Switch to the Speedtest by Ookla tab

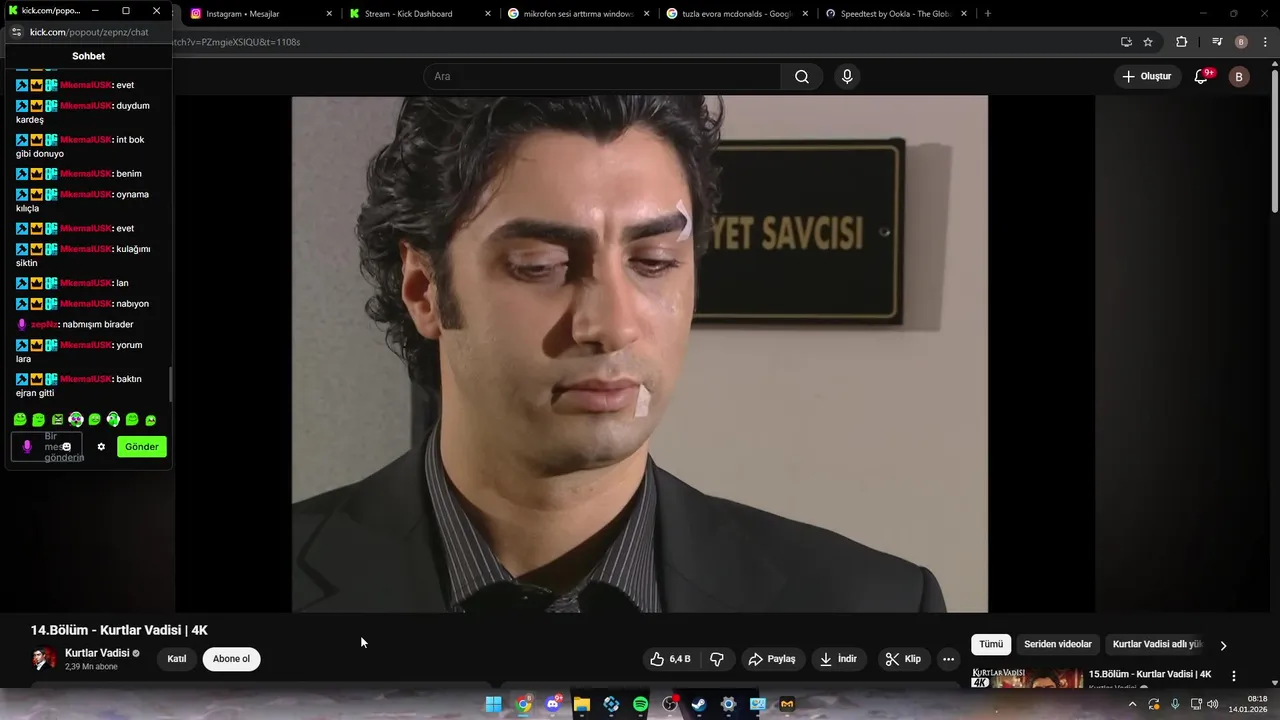(896, 14)
